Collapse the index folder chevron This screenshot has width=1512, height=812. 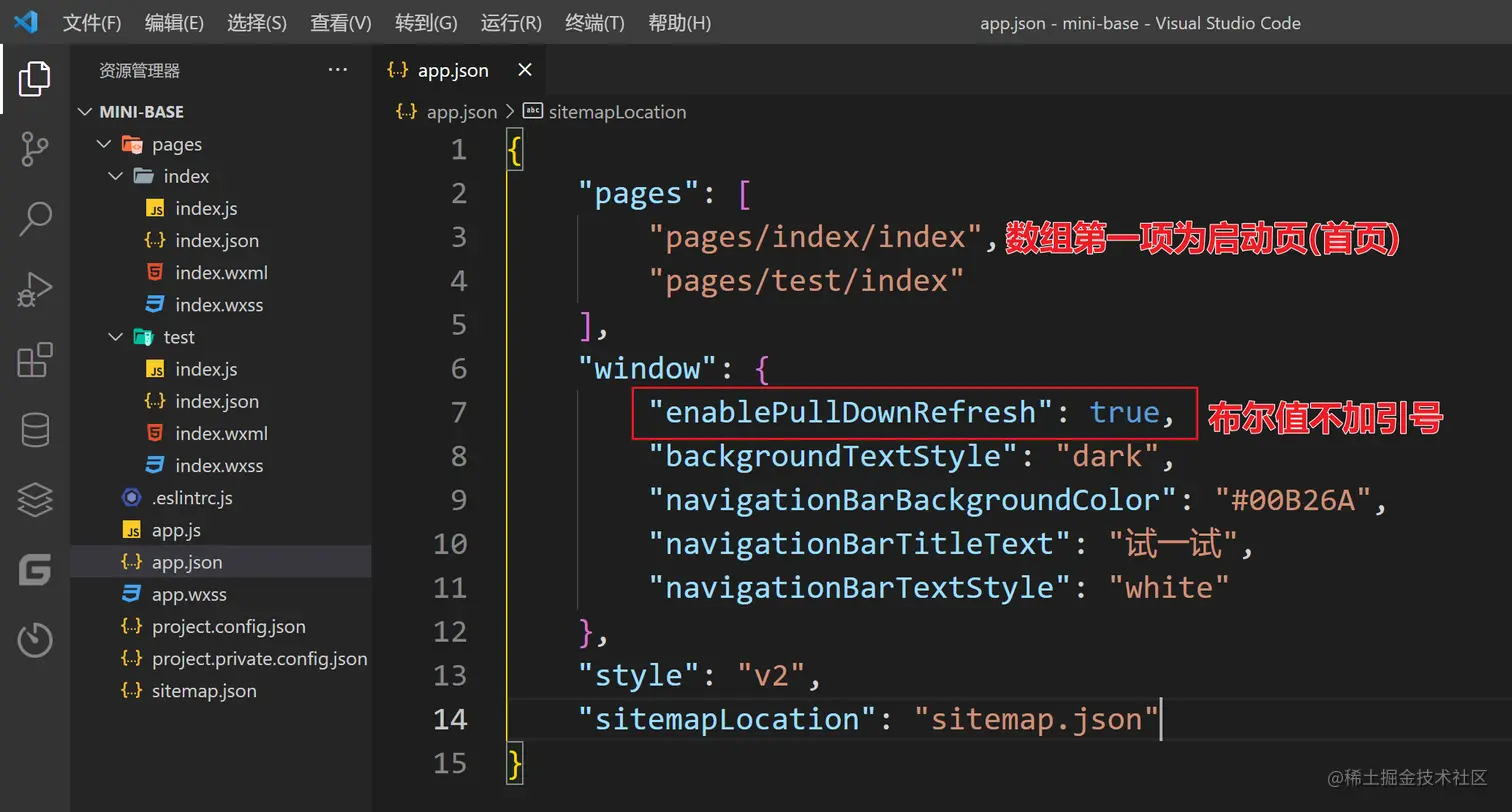(x=115, y=176)
